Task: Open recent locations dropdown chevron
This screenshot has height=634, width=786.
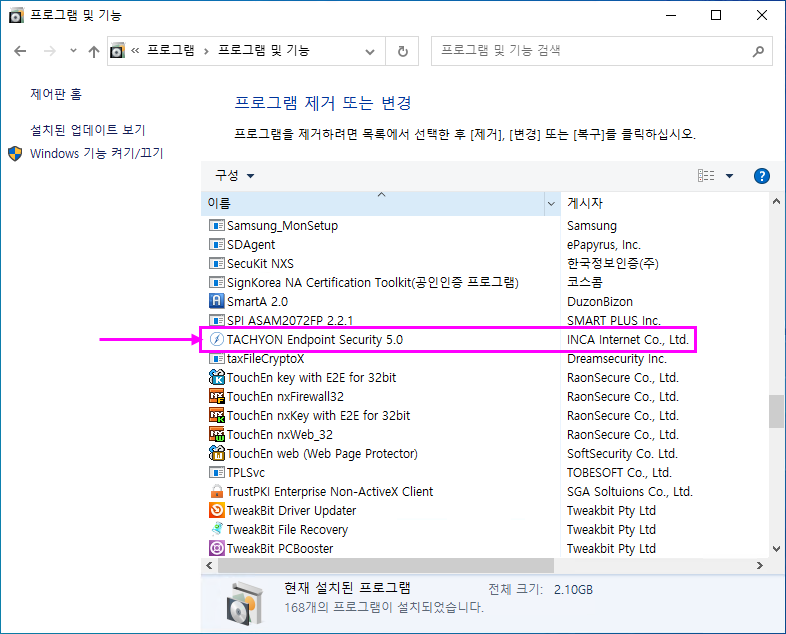Action: click(x=73, y=51)
